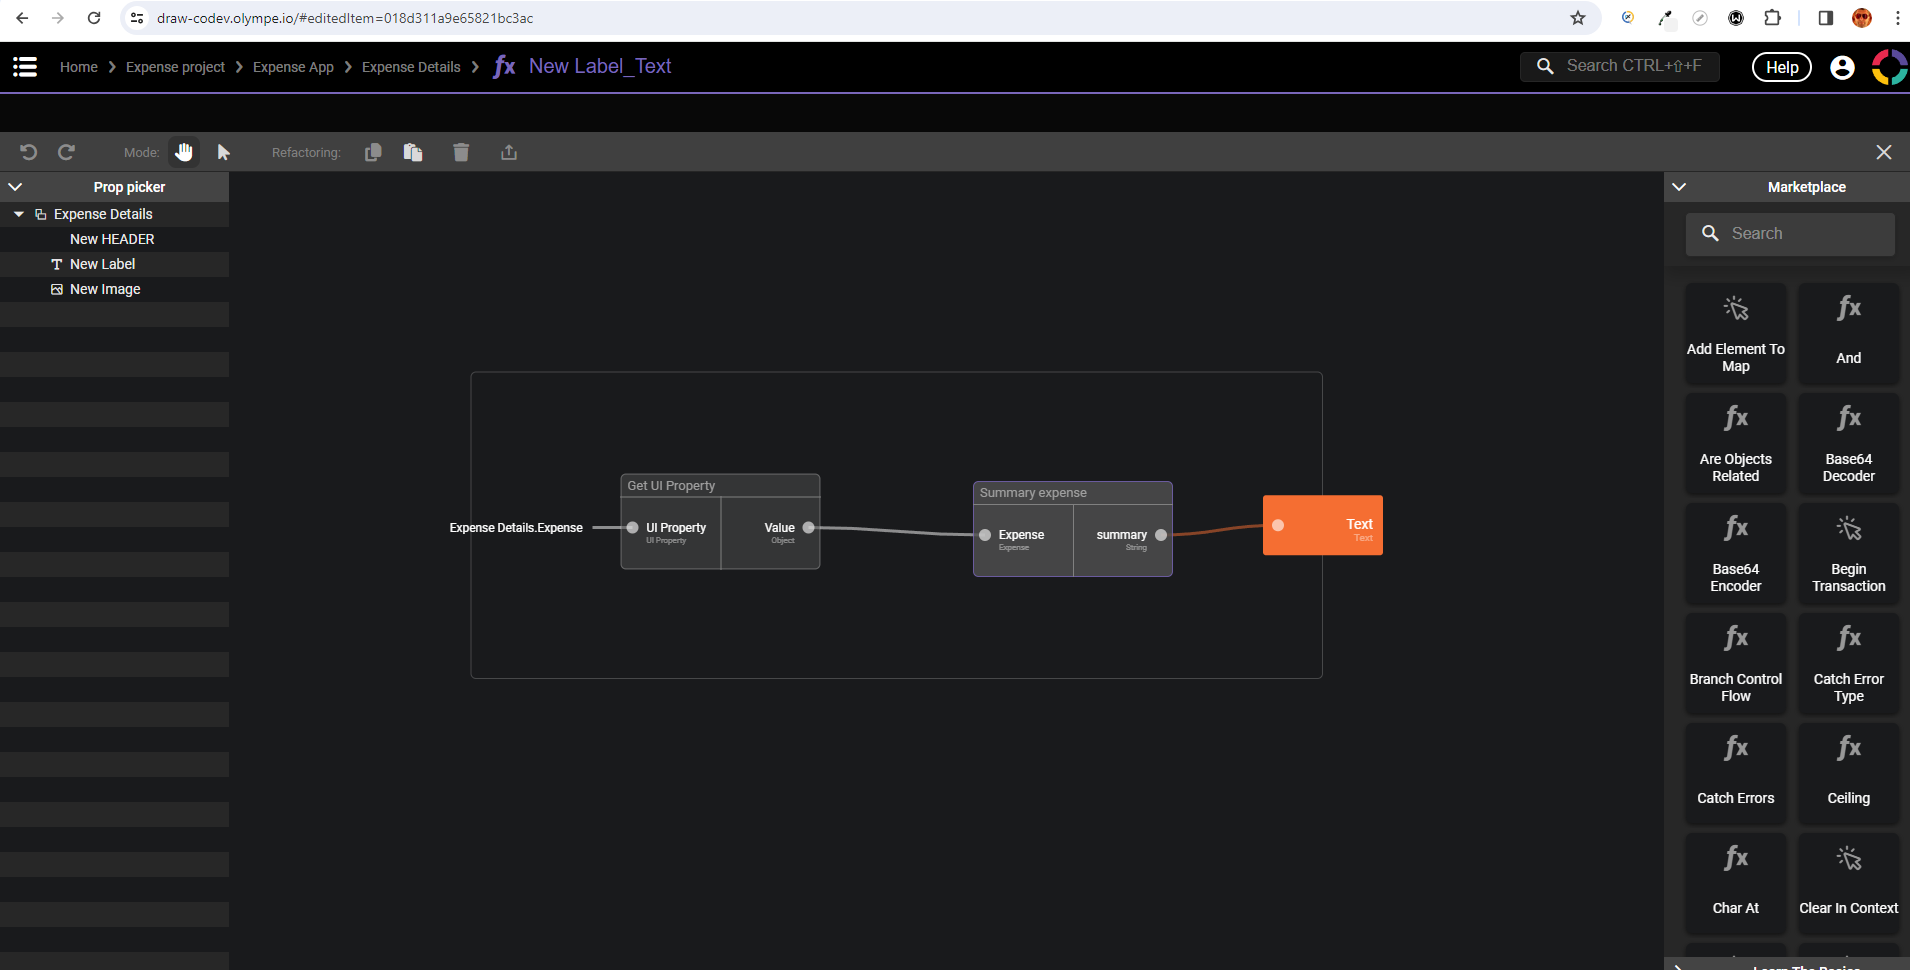This screenshot has height=970, width=1910.
Task: Switch to hand pan mode
Action: [184, 151]
